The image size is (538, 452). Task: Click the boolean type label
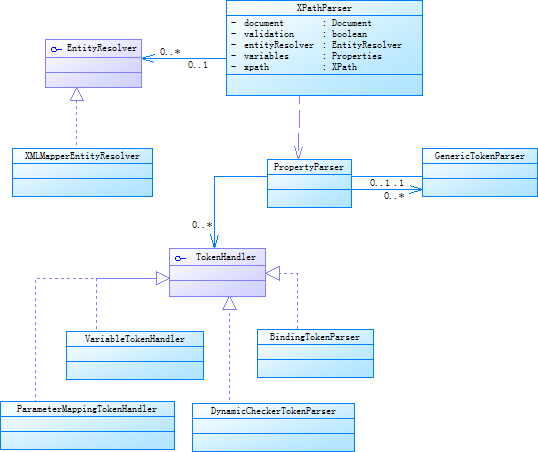tap(349, 34)
